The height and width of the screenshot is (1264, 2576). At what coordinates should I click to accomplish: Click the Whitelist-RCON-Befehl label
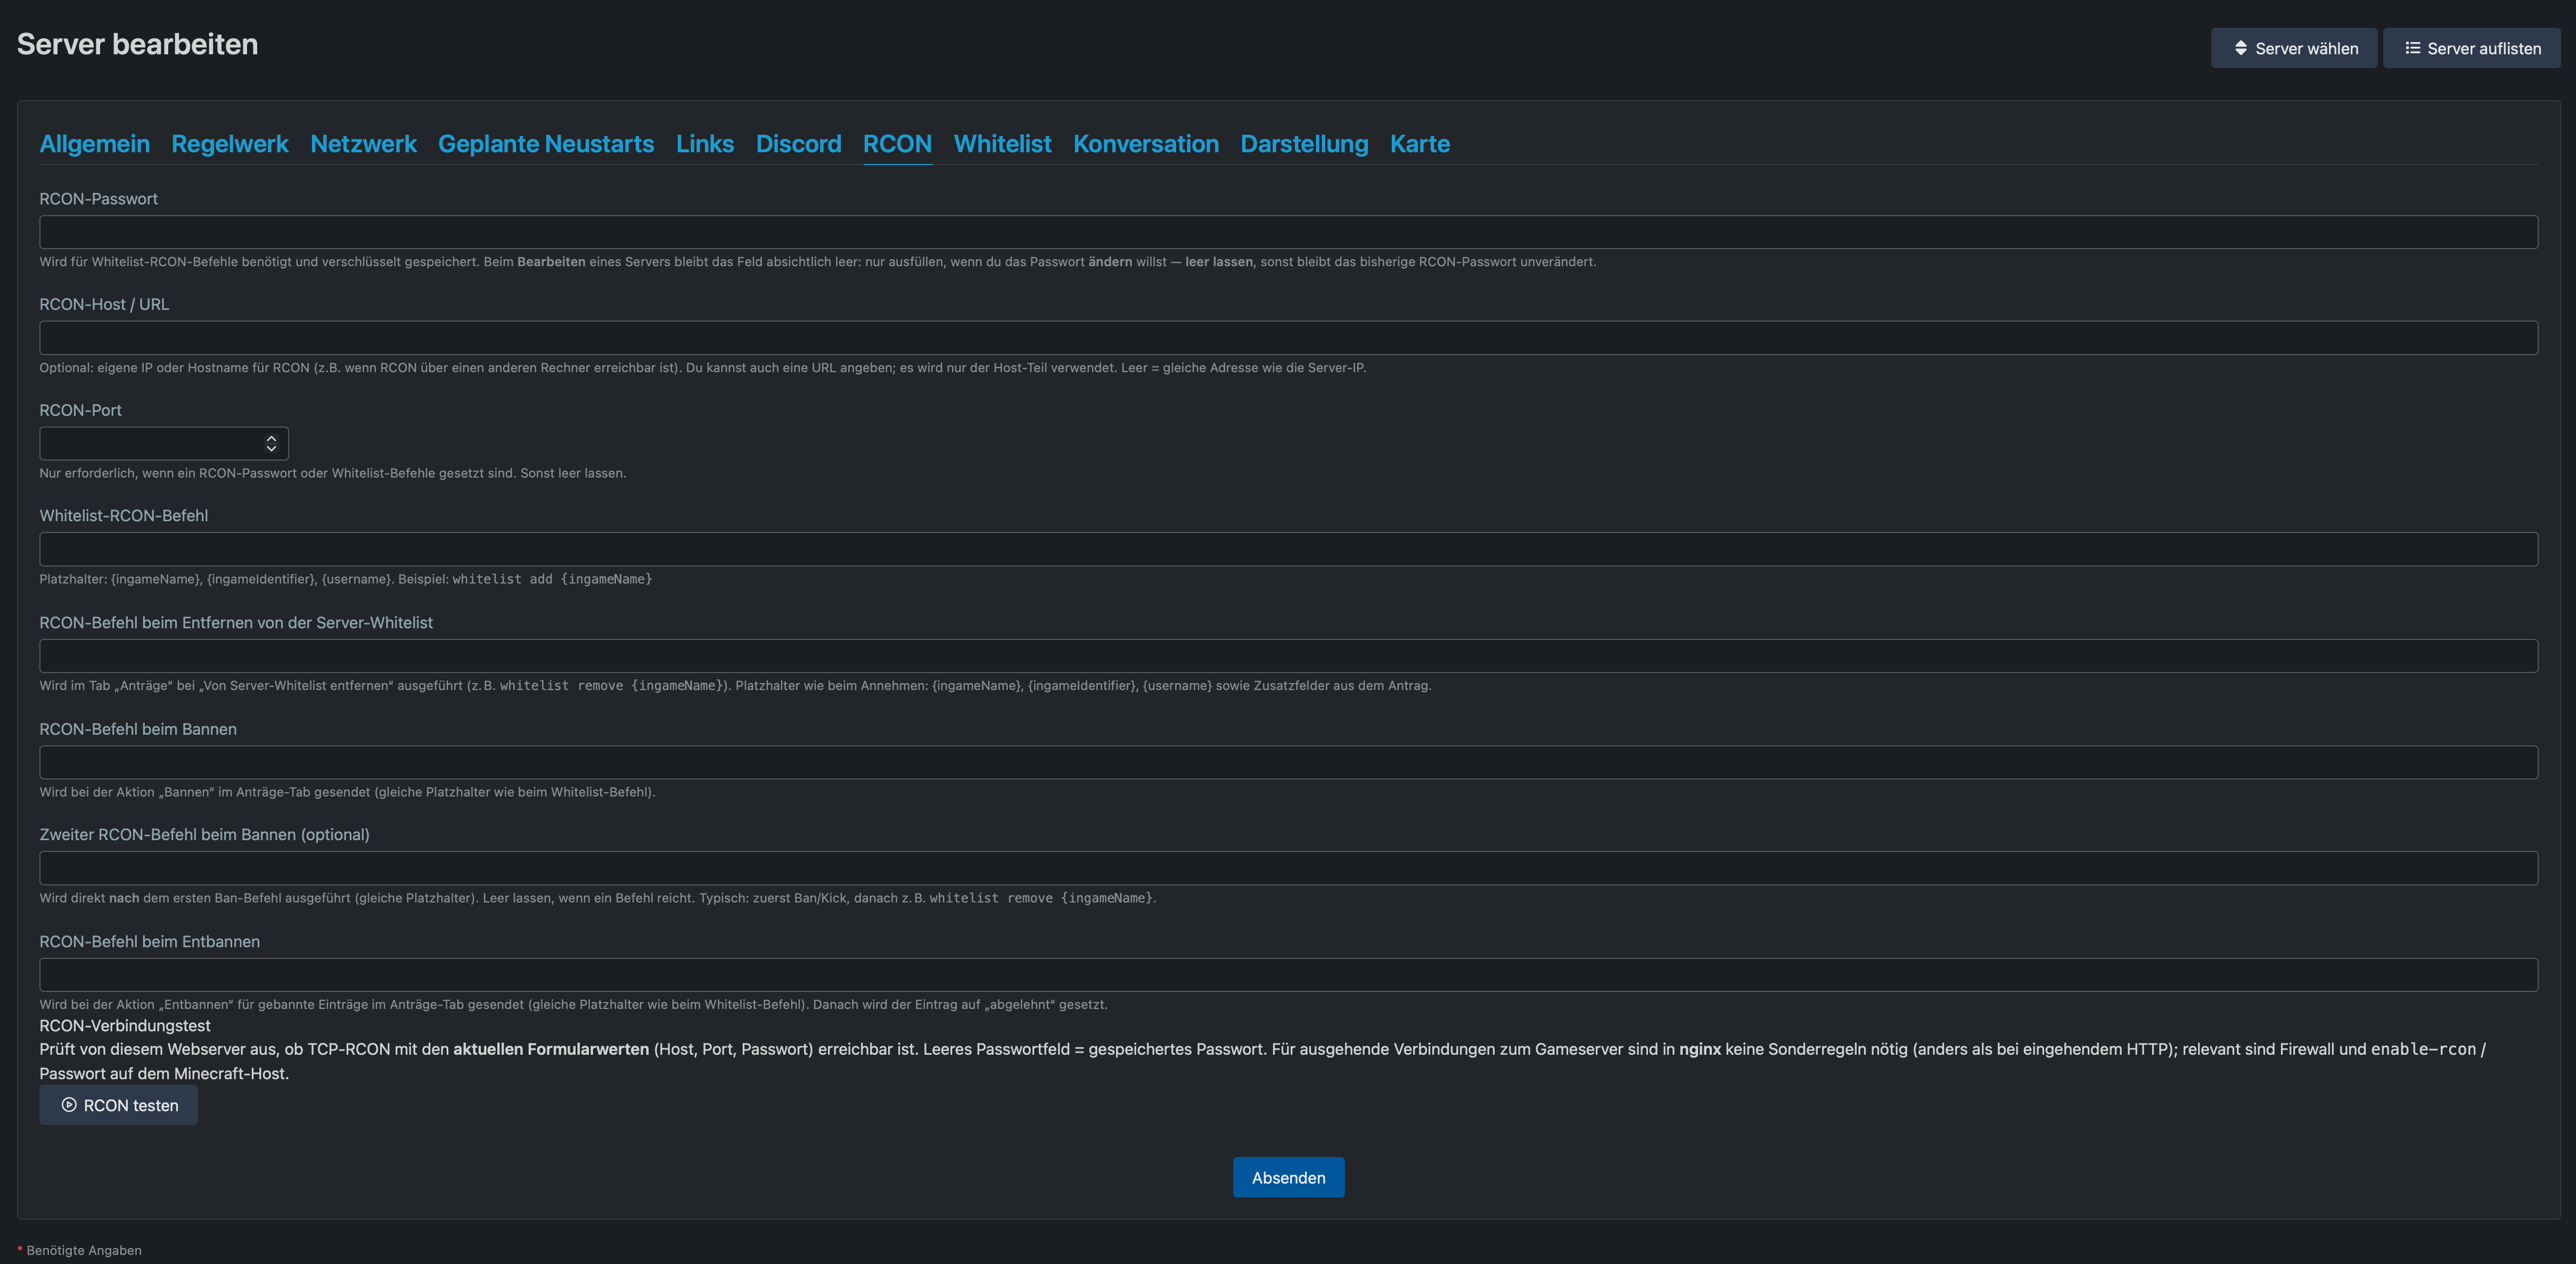point(124,516)
